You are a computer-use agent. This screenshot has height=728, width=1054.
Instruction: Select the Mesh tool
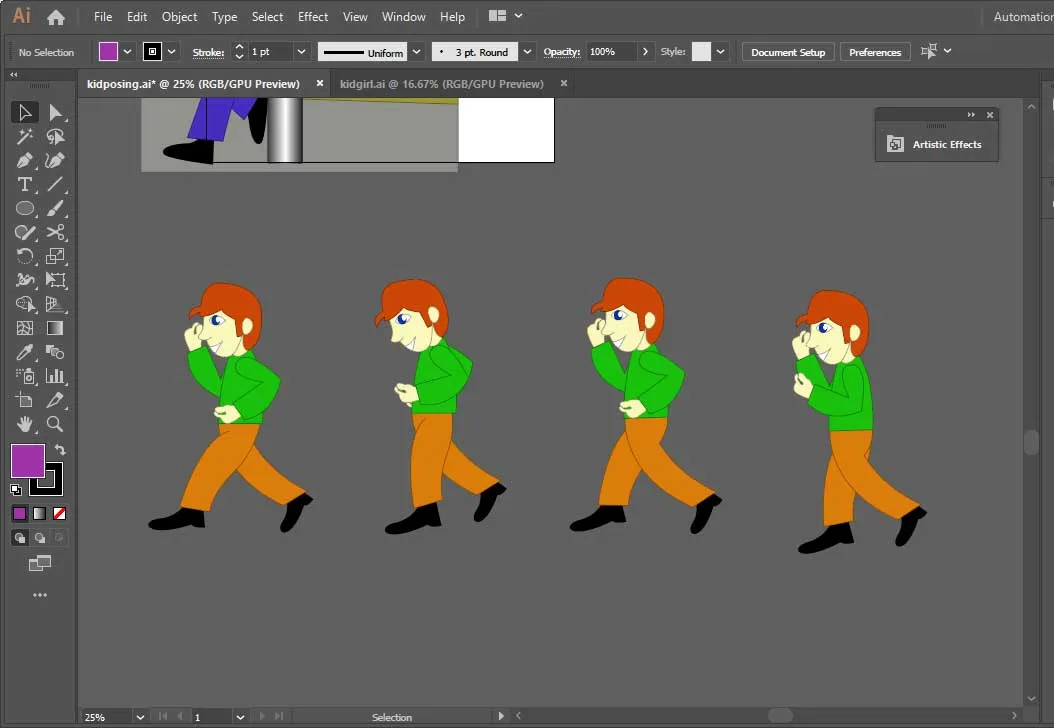point(25,328)
